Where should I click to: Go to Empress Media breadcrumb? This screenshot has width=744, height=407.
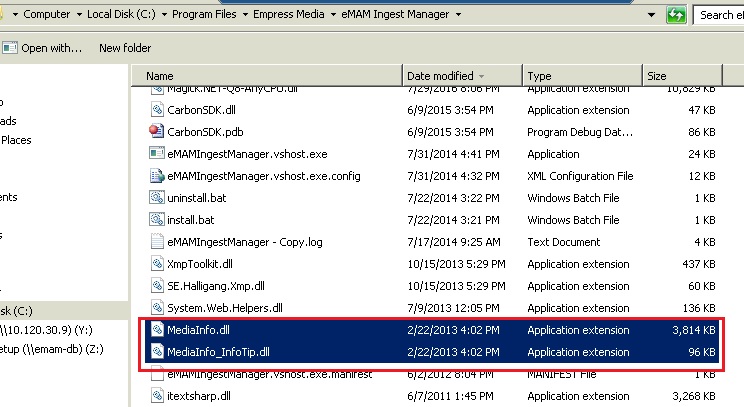tap(288, 14)
